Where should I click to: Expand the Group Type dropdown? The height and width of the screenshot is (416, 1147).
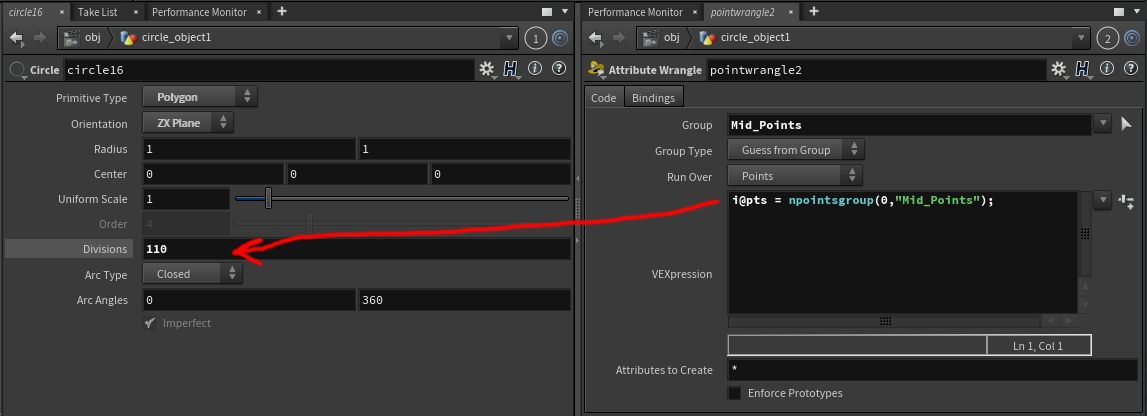pyautogui.click(x=794, y=150)
